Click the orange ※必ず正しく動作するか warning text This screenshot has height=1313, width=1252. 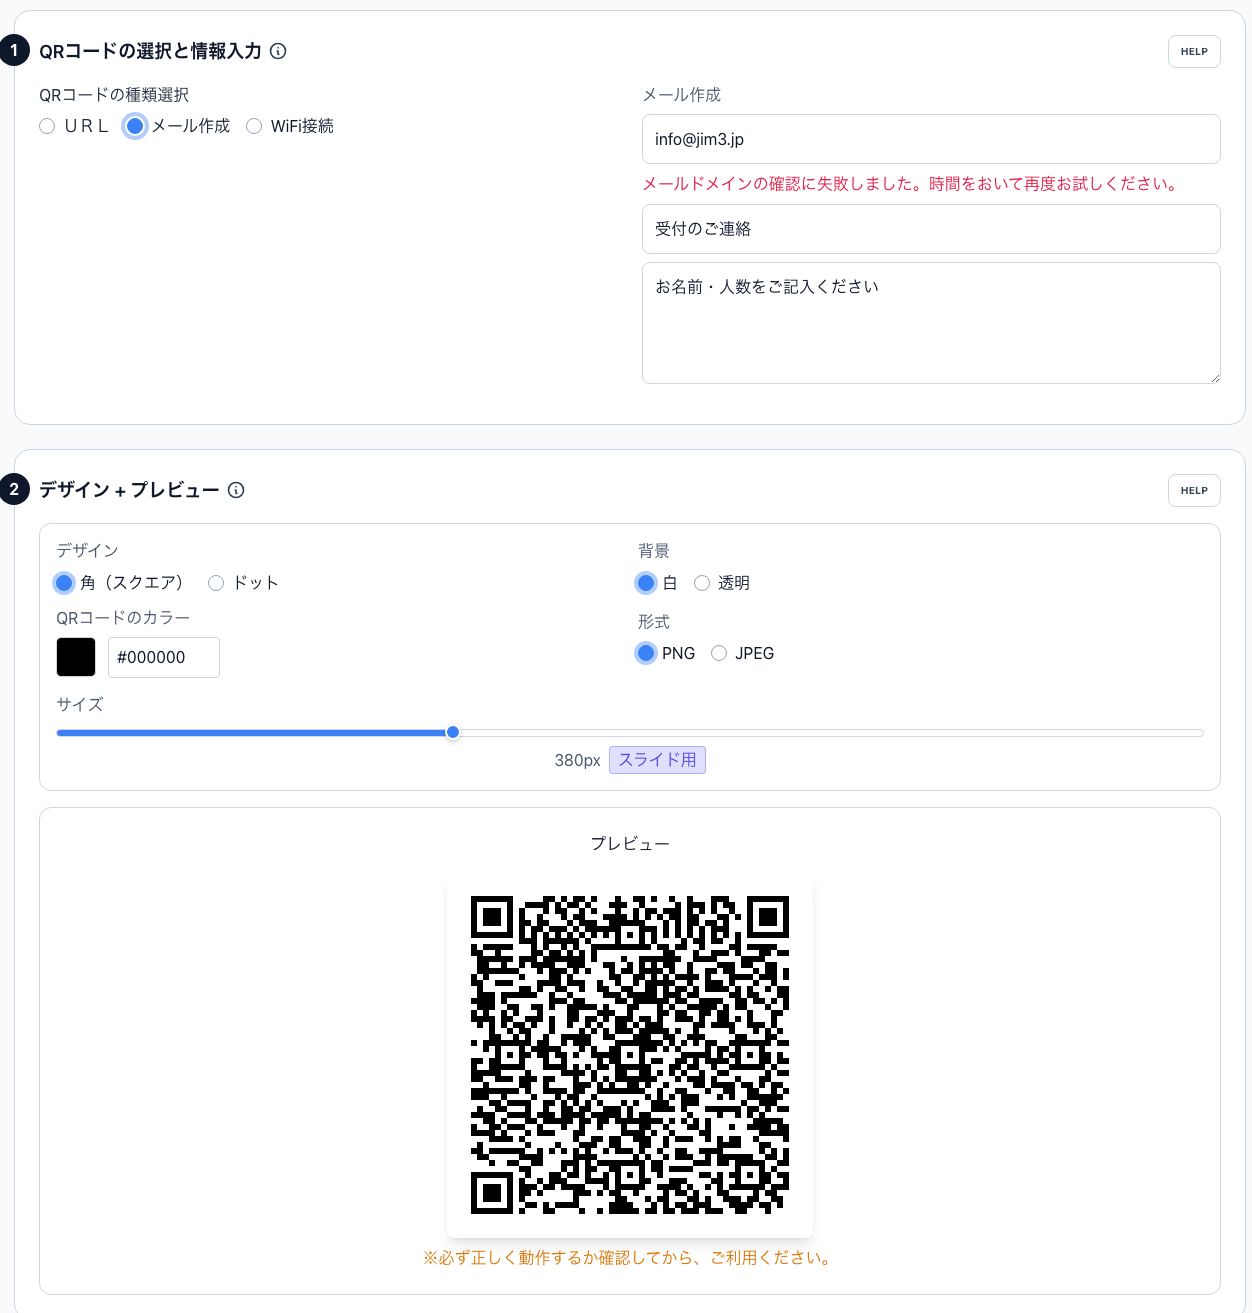pos(630,1258)
